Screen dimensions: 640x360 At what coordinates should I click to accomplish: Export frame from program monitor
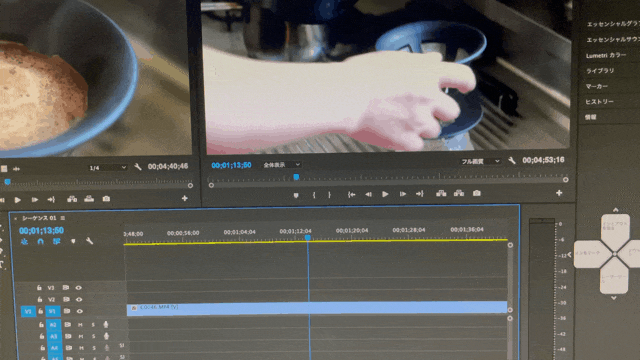[x=476, y=193]
